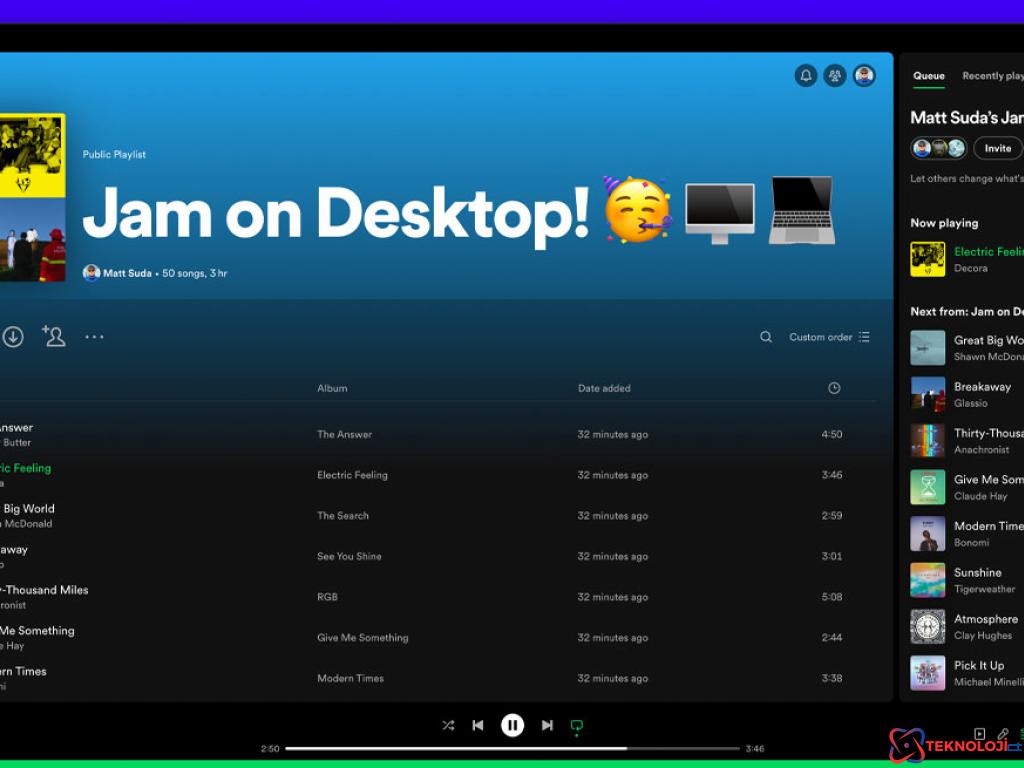The width and height of the screenshot is (1024, 768).
Task: Seek within the song progress bar
Action: pos(513,748)
